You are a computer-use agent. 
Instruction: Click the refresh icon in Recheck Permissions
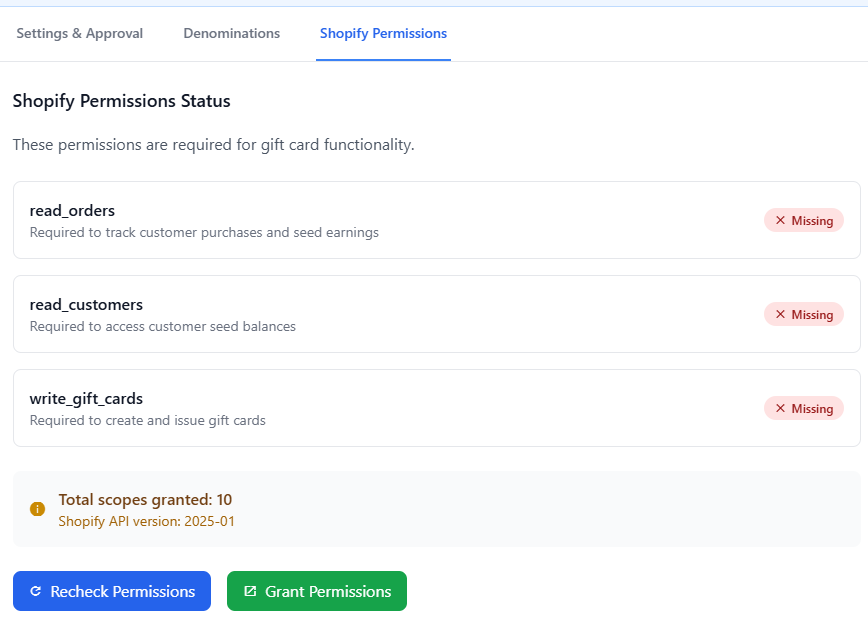(x=36, y=591)
